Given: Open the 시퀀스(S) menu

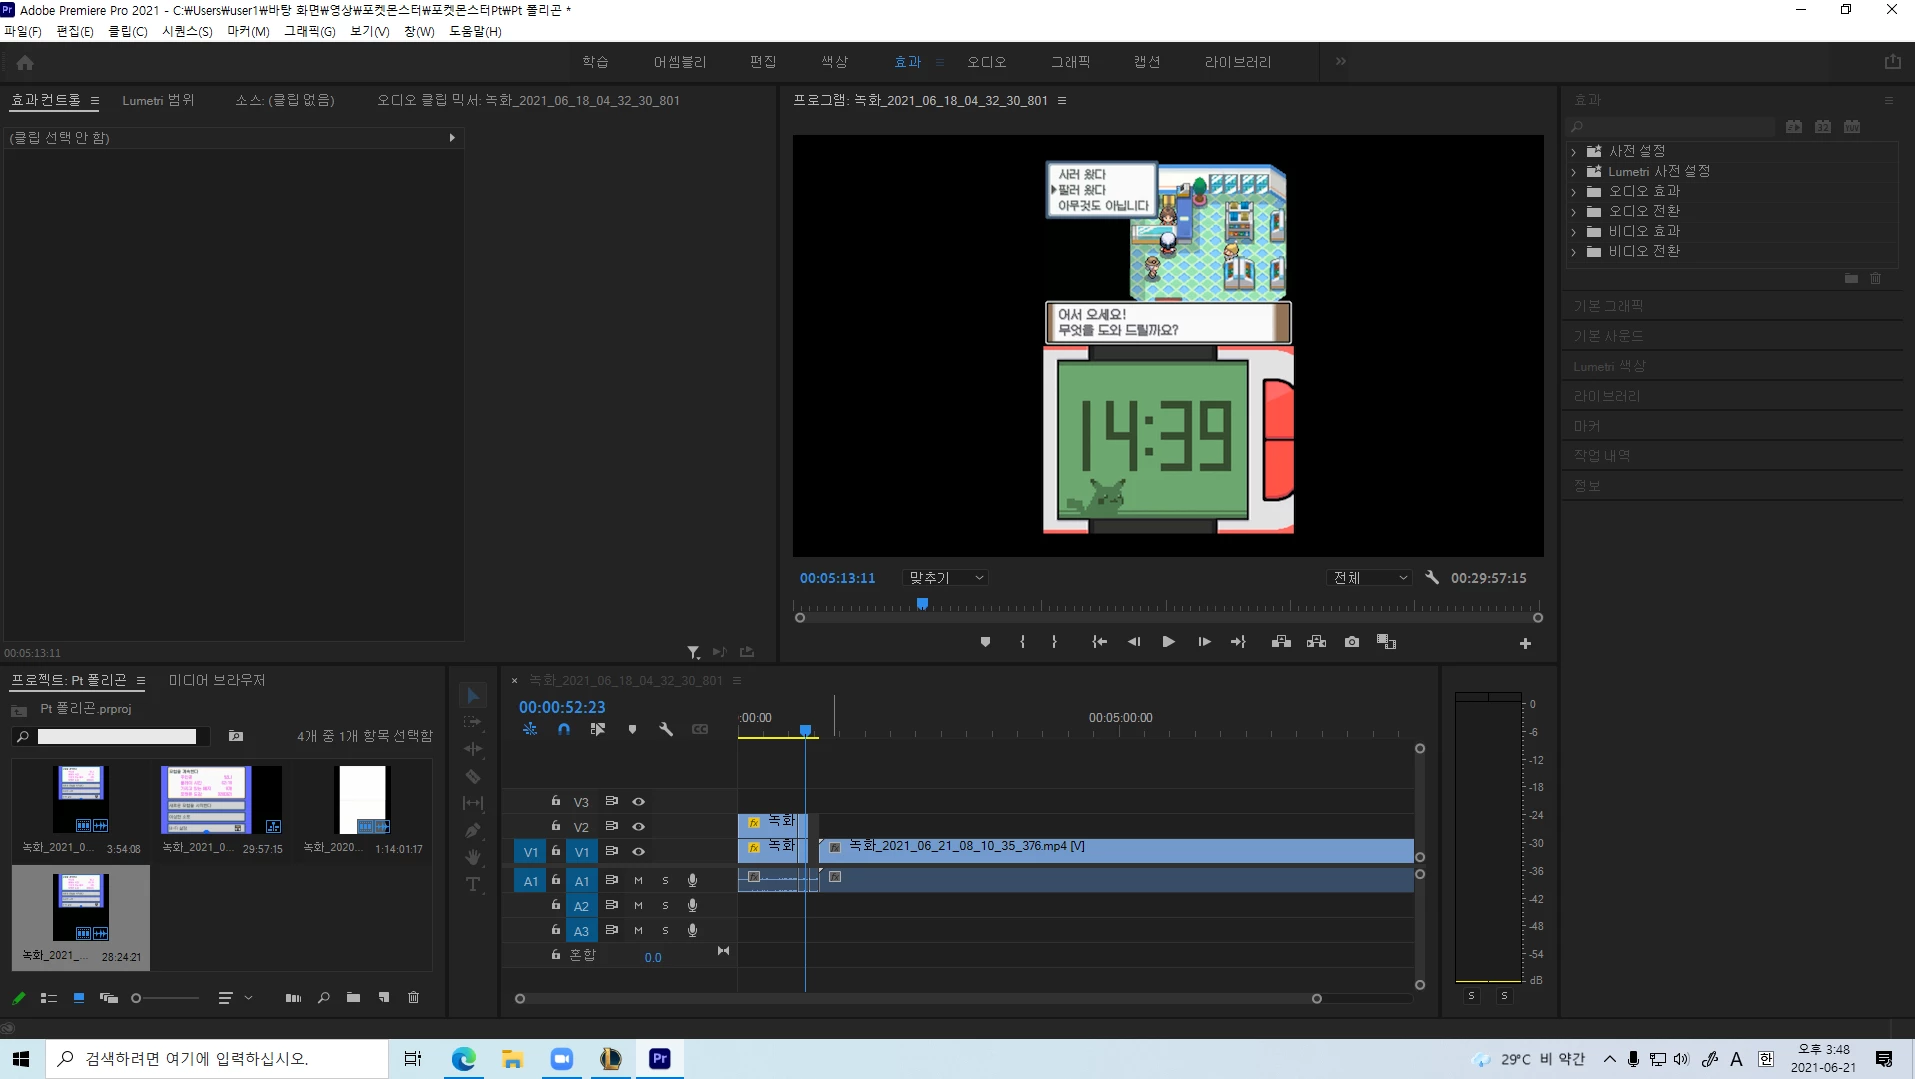Looking at the screenshot, I should pos(187,31).
